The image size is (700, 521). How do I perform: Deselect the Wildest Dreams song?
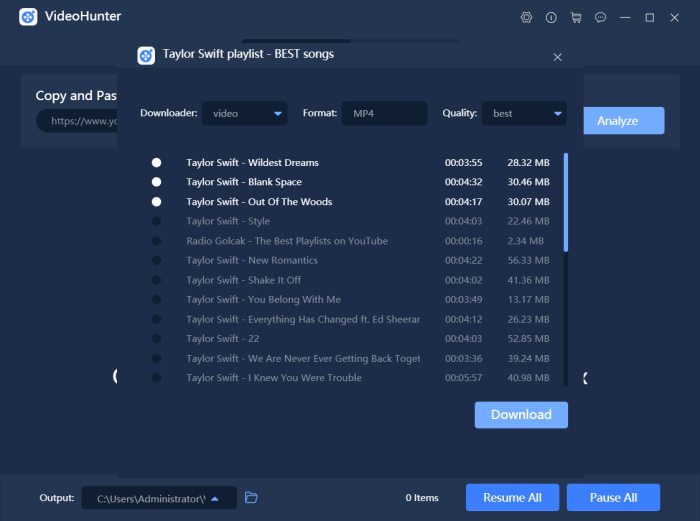[156, 163]
